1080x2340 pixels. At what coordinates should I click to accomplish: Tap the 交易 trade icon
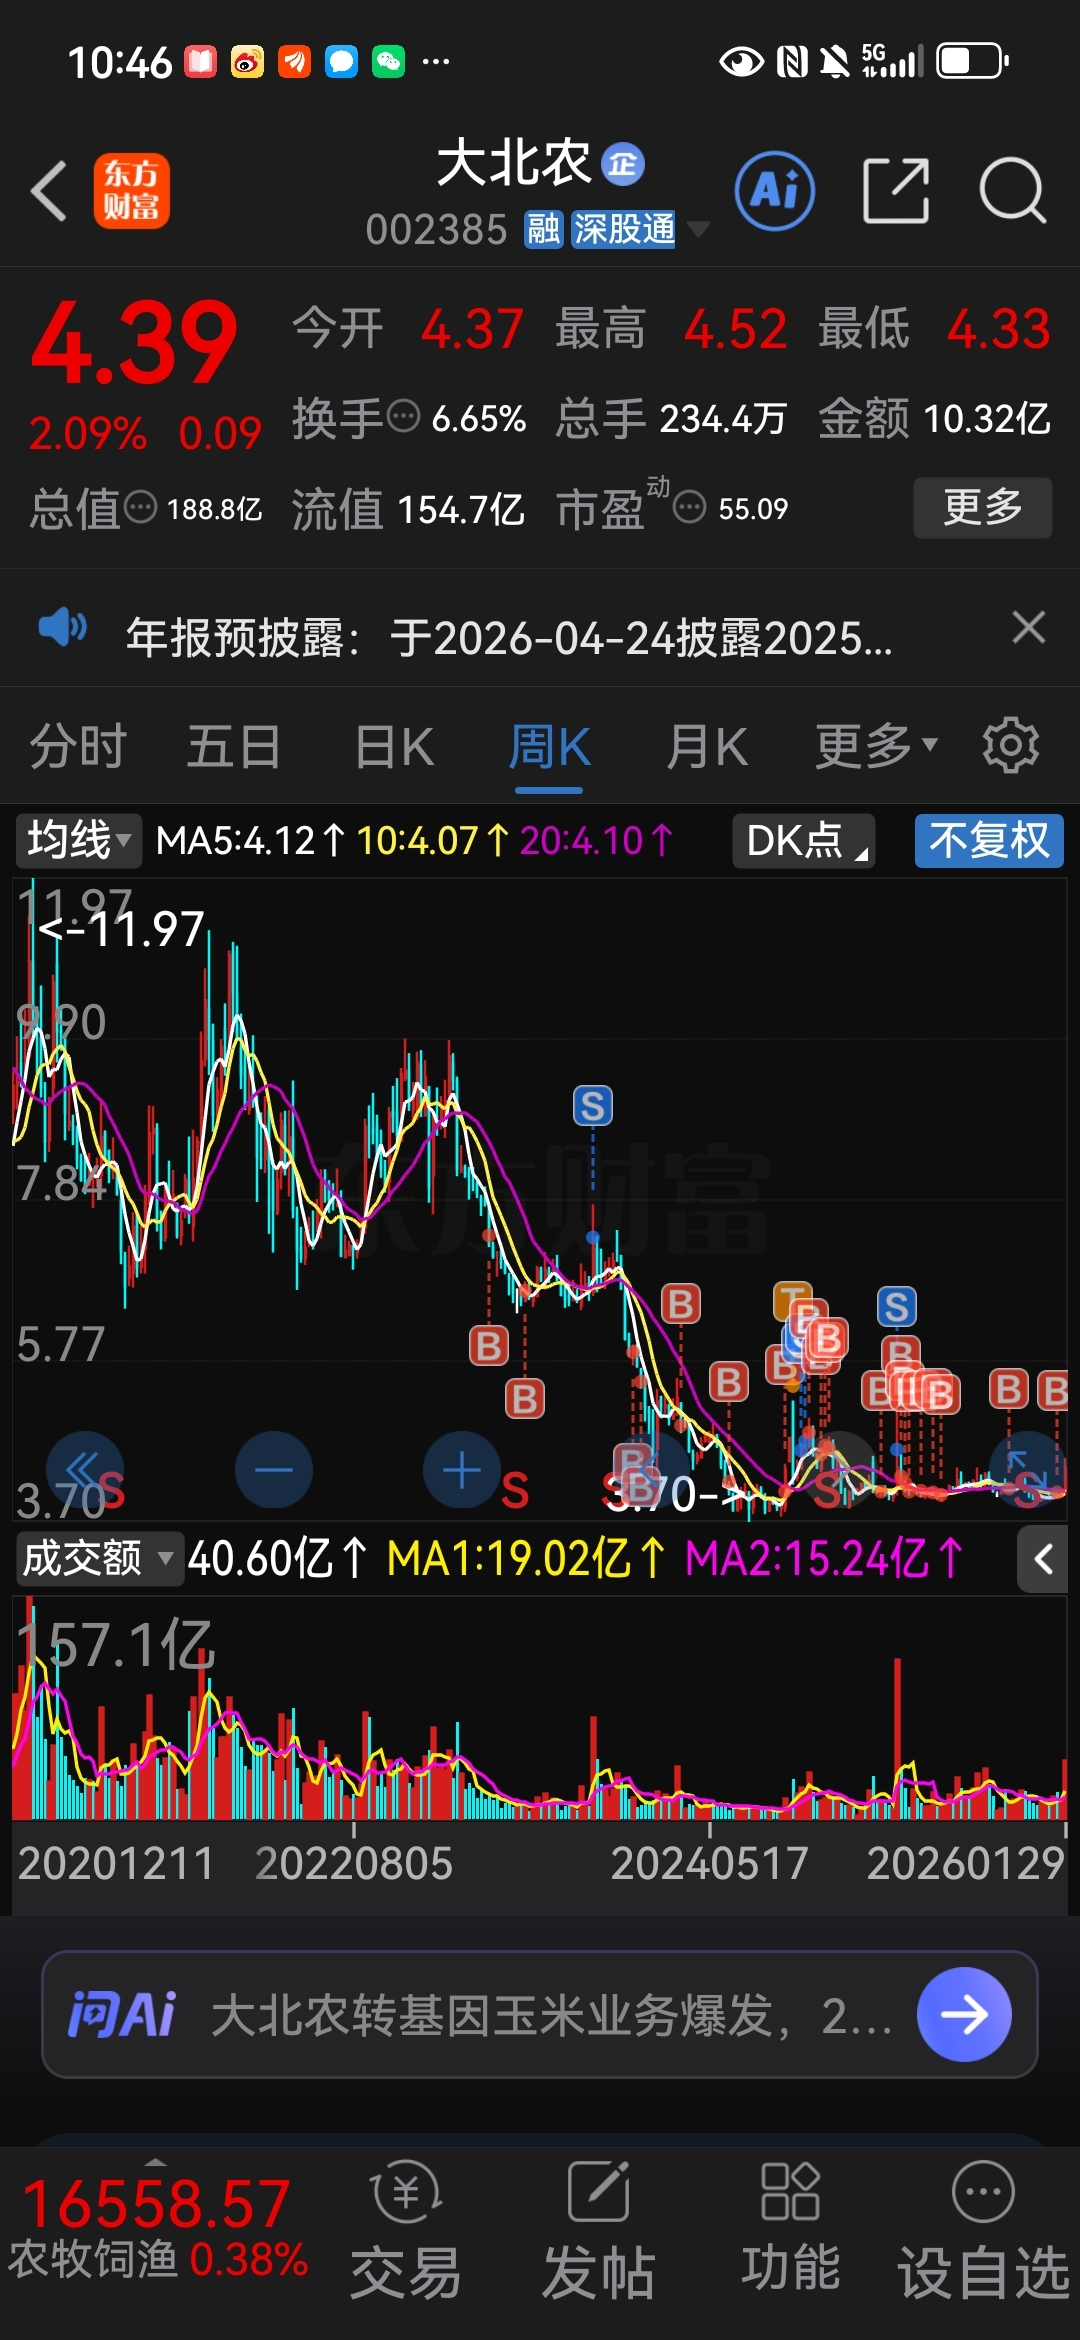(x=406, y=2230)
